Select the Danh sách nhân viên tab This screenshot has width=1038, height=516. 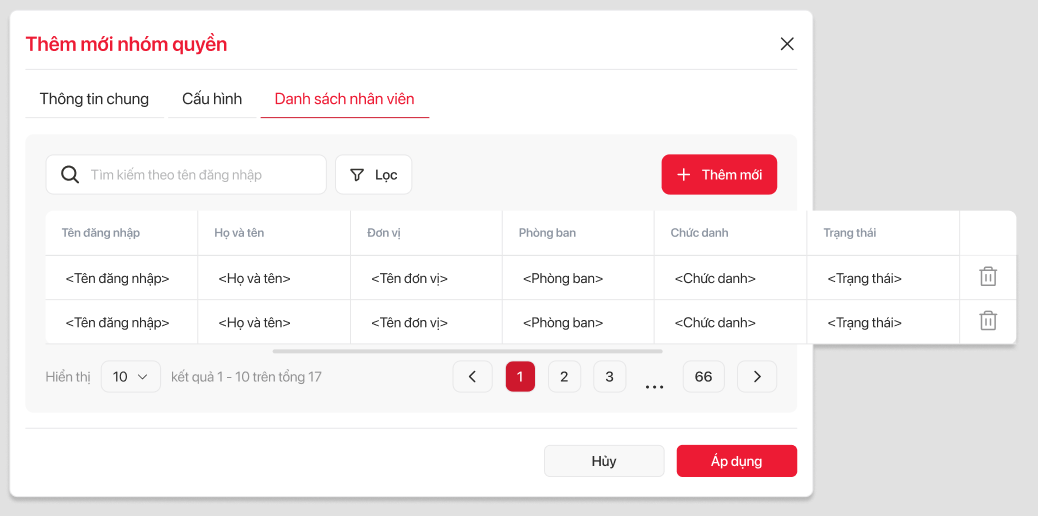click(x=344, y=99)
